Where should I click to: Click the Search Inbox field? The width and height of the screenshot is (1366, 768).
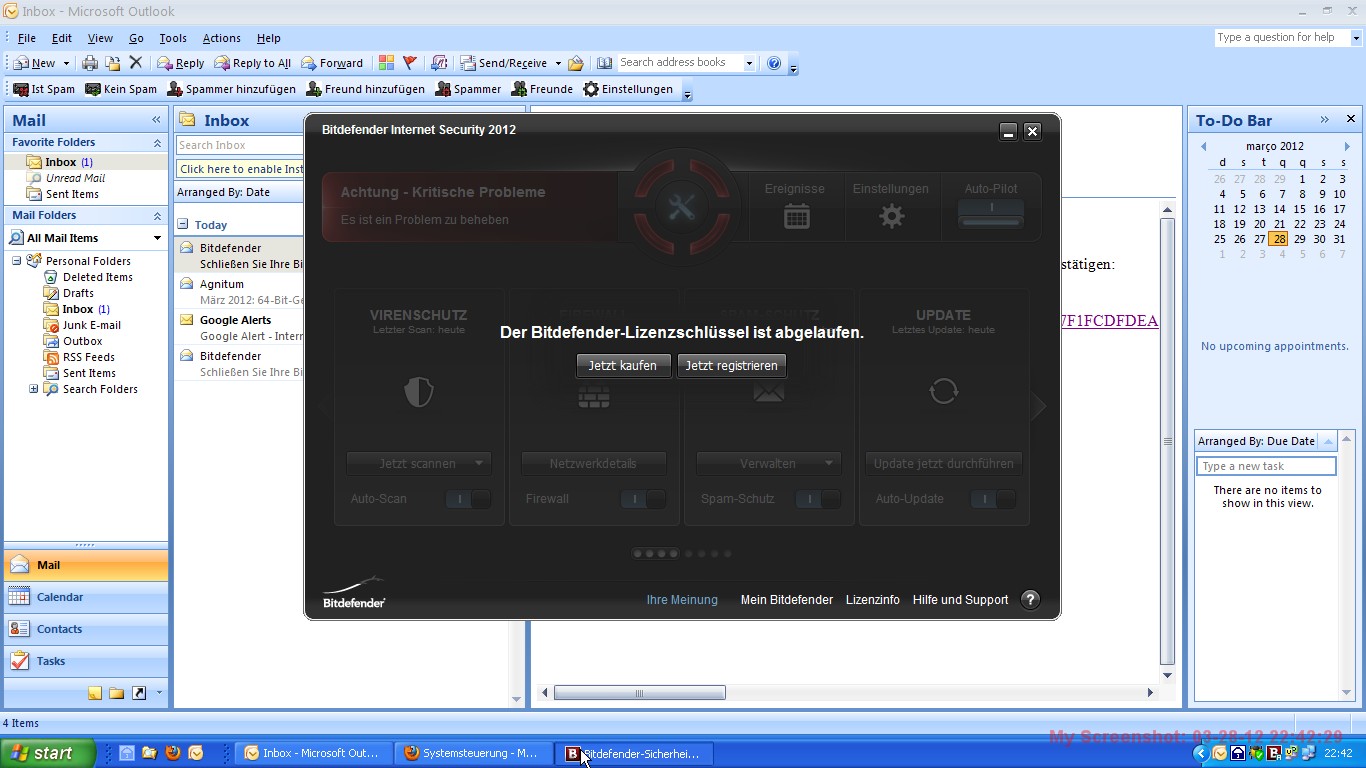tap(240, 145)
